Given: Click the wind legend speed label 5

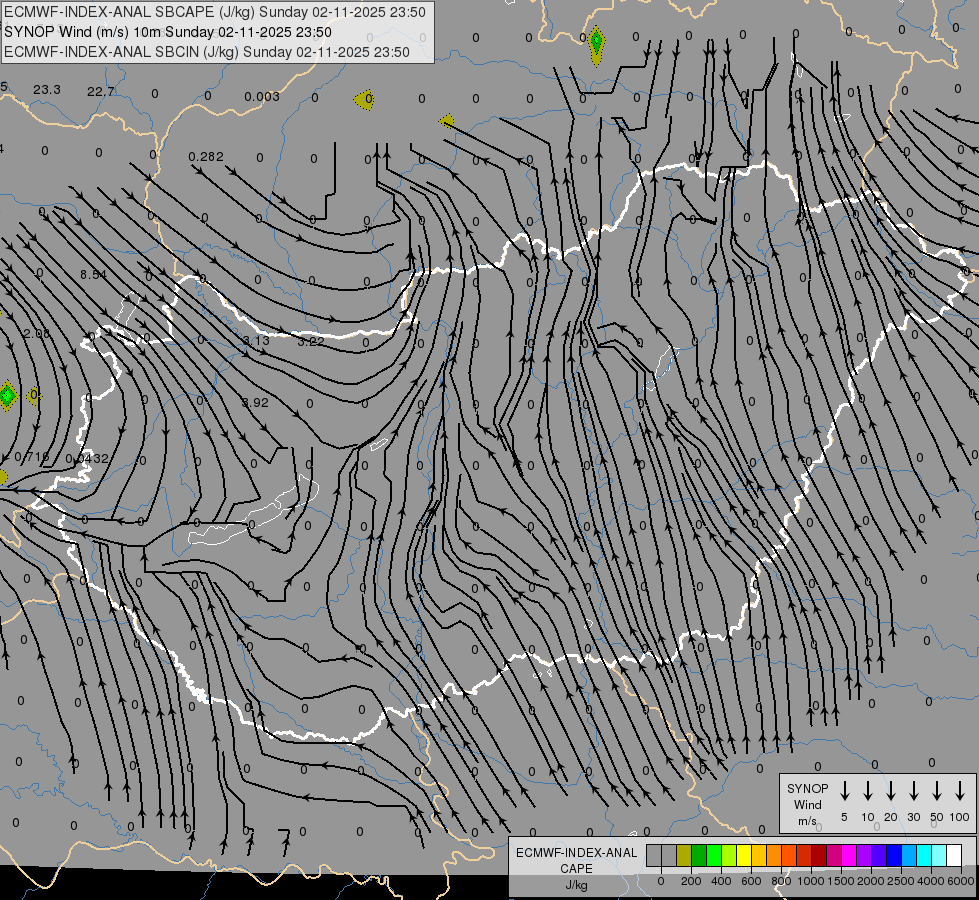Looking at the screenshot, I should [844, 817].
